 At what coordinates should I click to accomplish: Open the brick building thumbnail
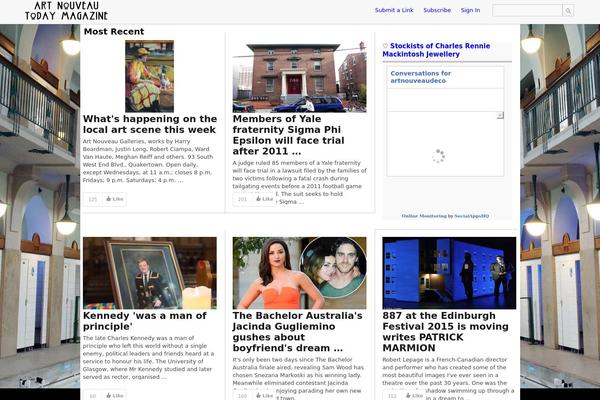click(x=299, y=76)
